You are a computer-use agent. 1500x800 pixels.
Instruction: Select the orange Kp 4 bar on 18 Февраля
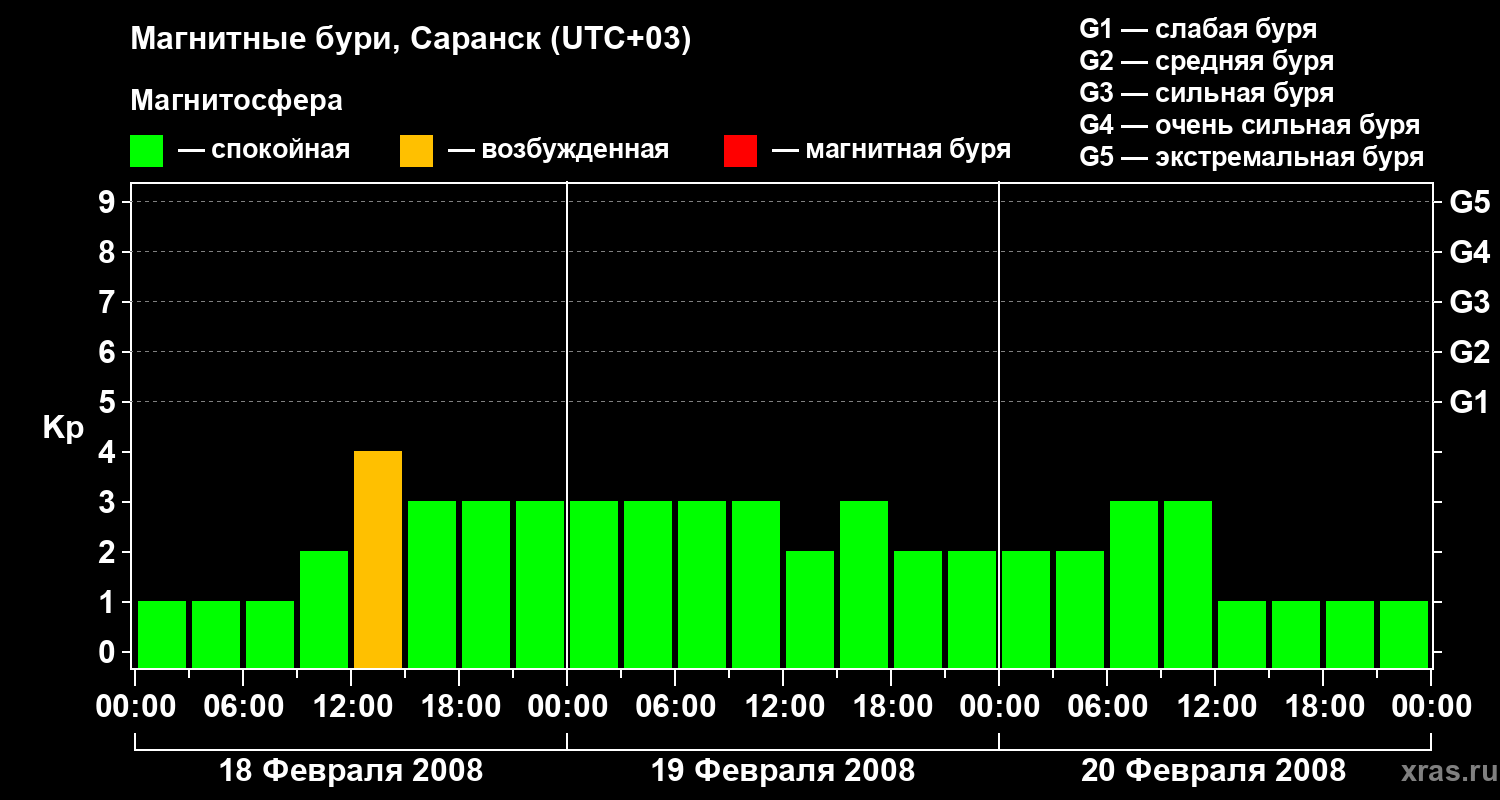click(378, 560)
